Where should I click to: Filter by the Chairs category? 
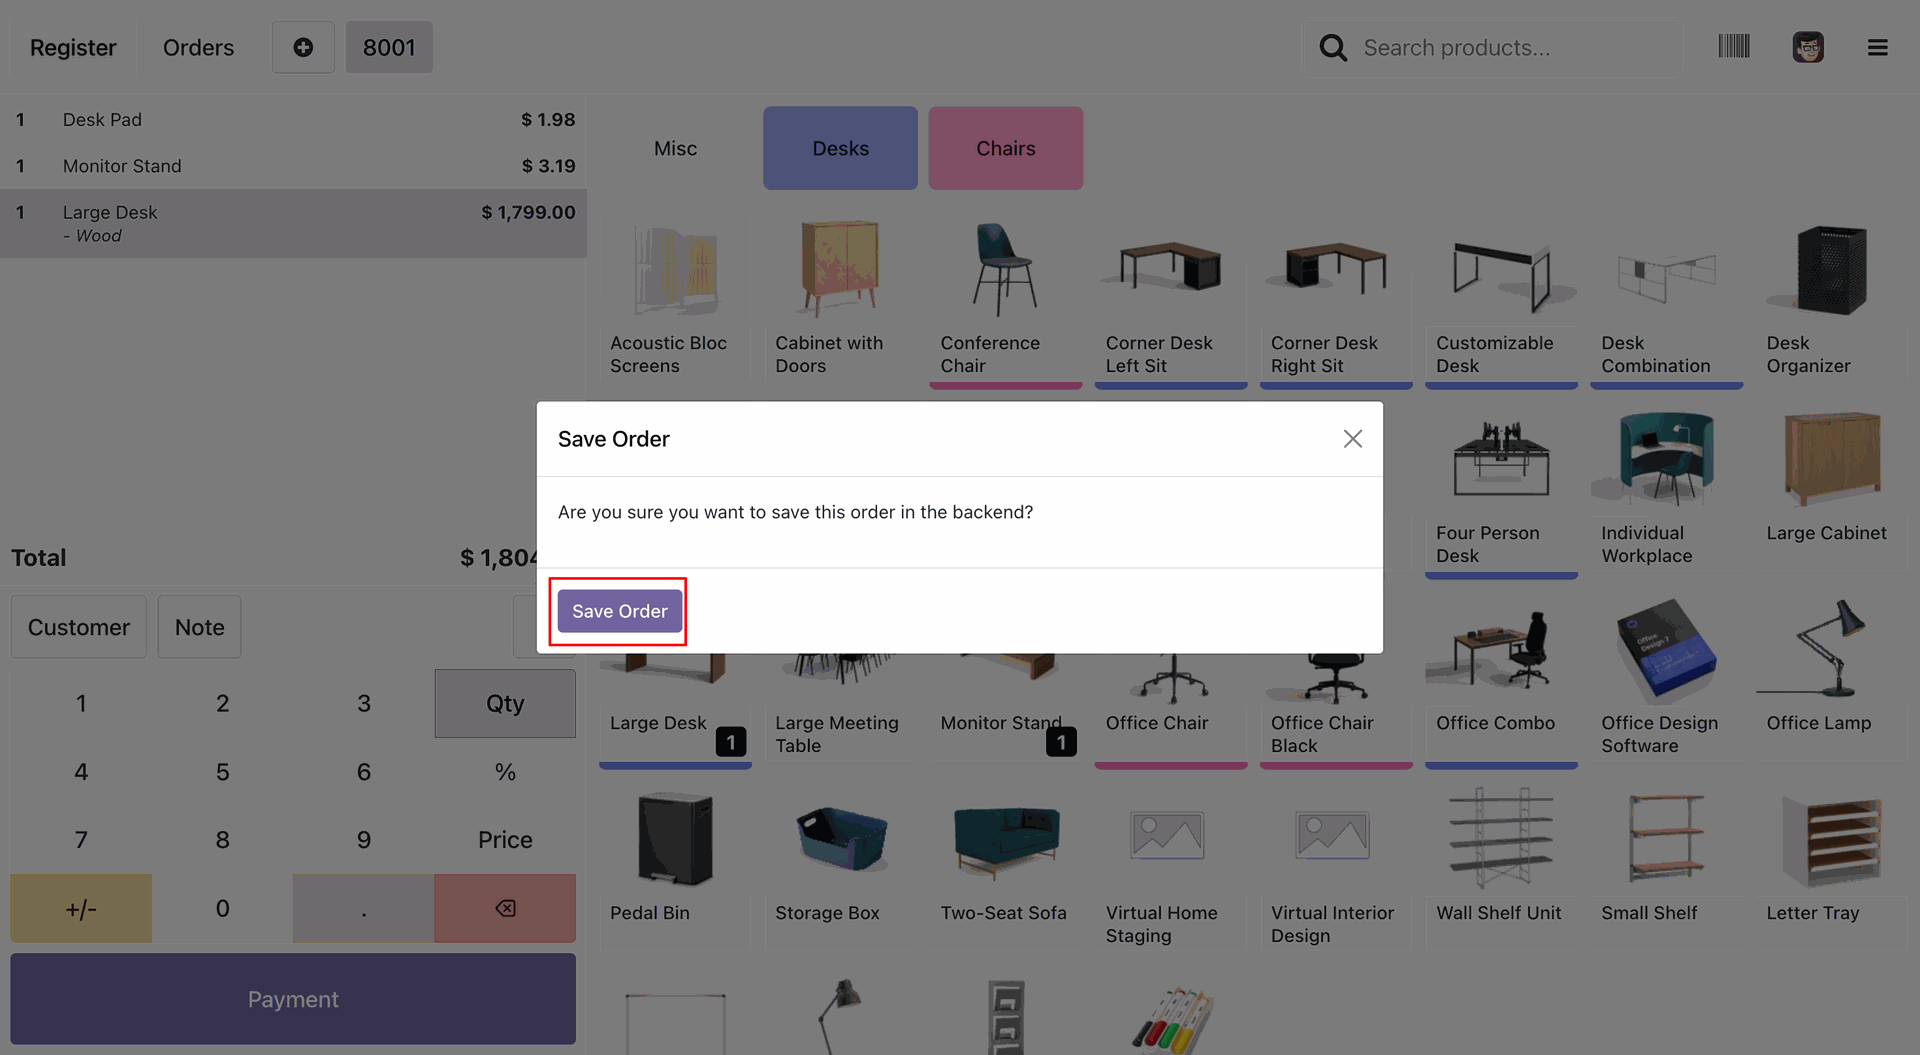(x=1005, y=148)
